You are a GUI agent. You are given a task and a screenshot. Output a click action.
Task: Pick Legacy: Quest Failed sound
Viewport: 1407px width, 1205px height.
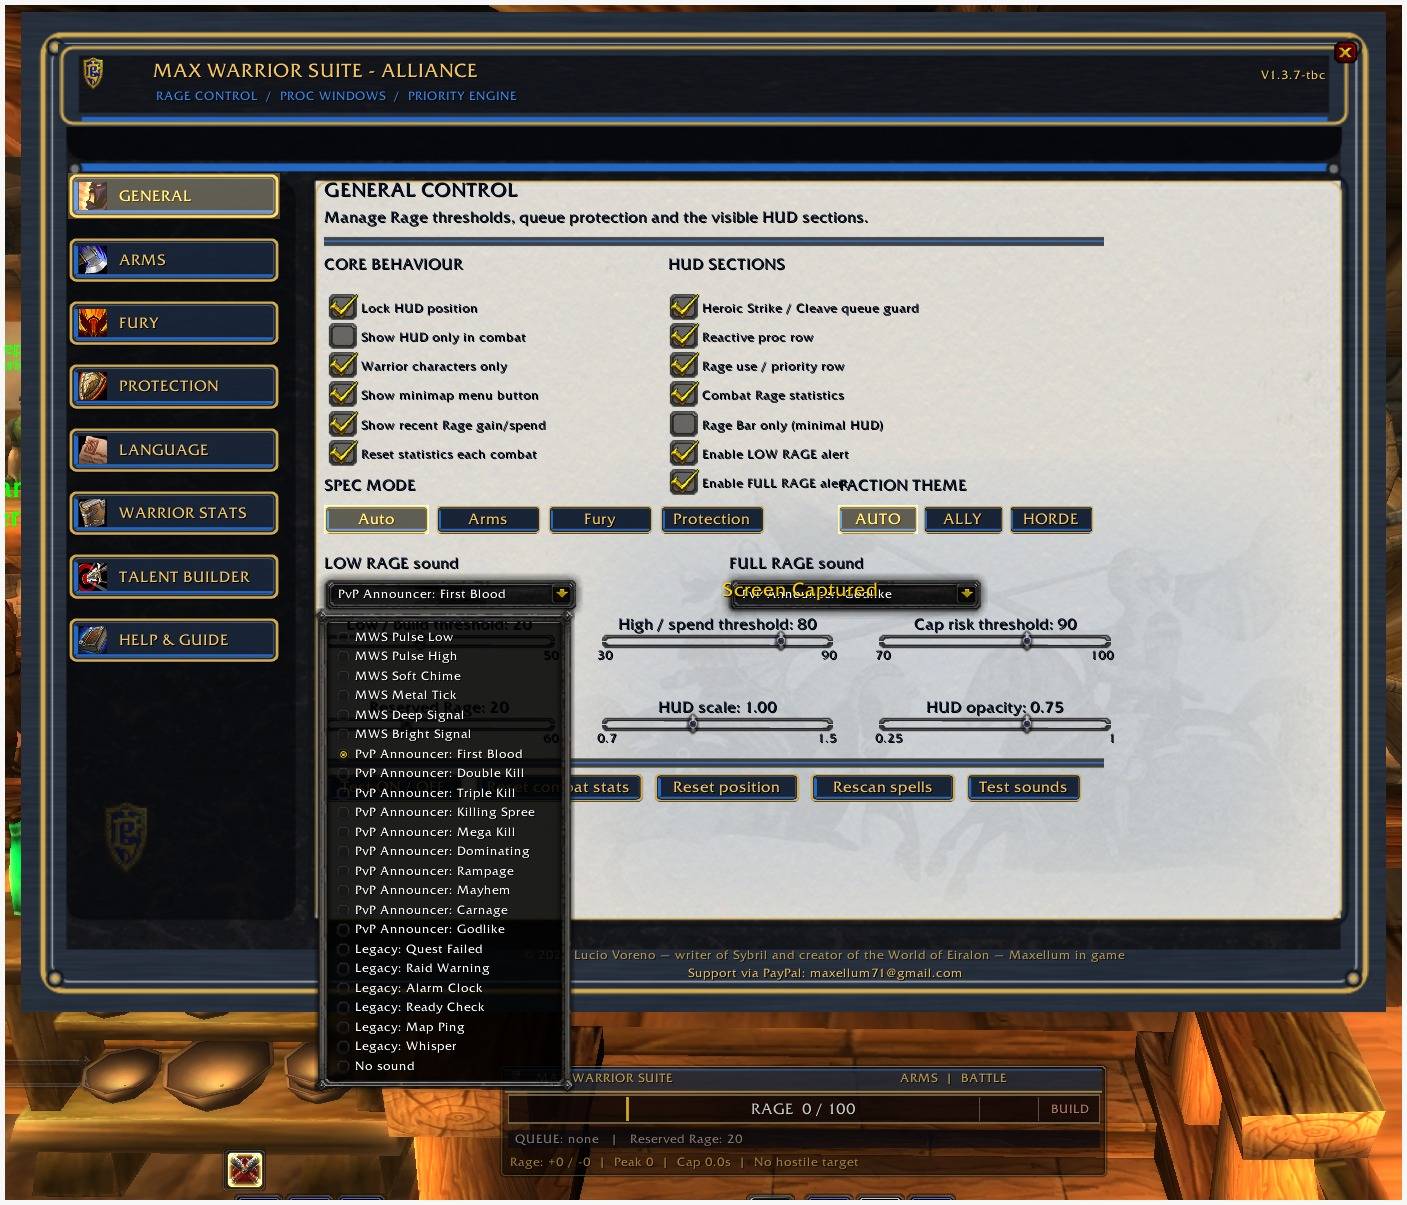[x=446, y=949]
